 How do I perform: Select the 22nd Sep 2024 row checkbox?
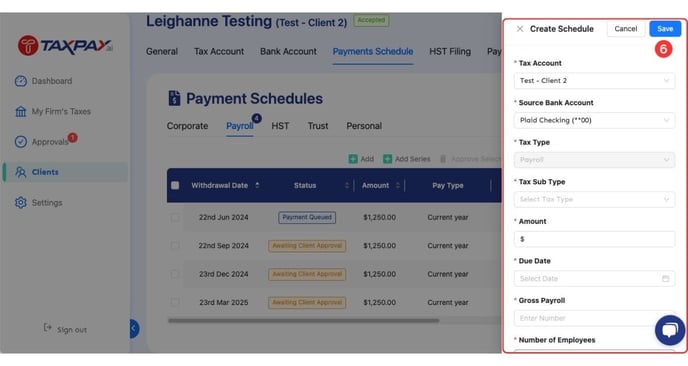[175, 246]
